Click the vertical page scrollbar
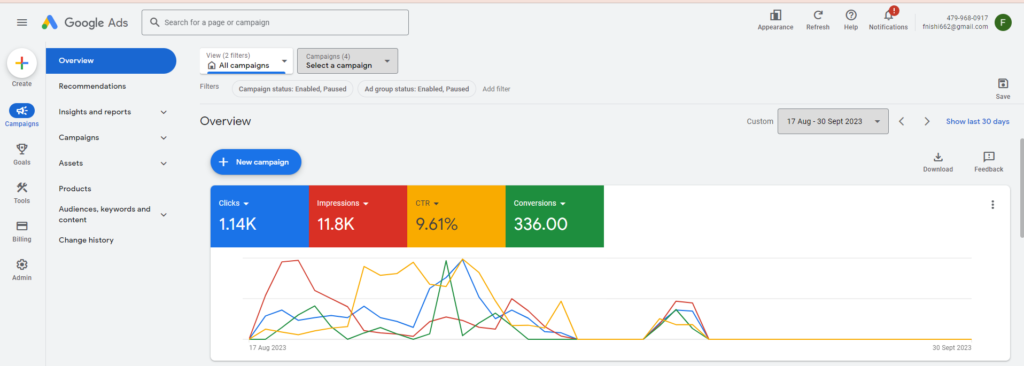 (x=1021, y=188)
